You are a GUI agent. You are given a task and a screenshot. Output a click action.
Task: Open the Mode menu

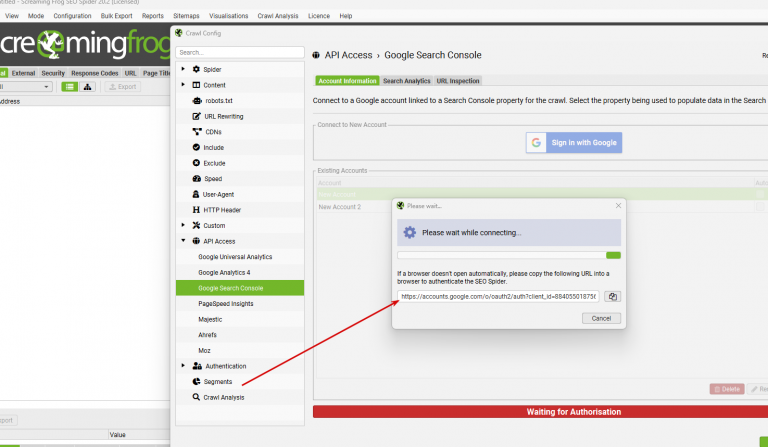point(36,16)
